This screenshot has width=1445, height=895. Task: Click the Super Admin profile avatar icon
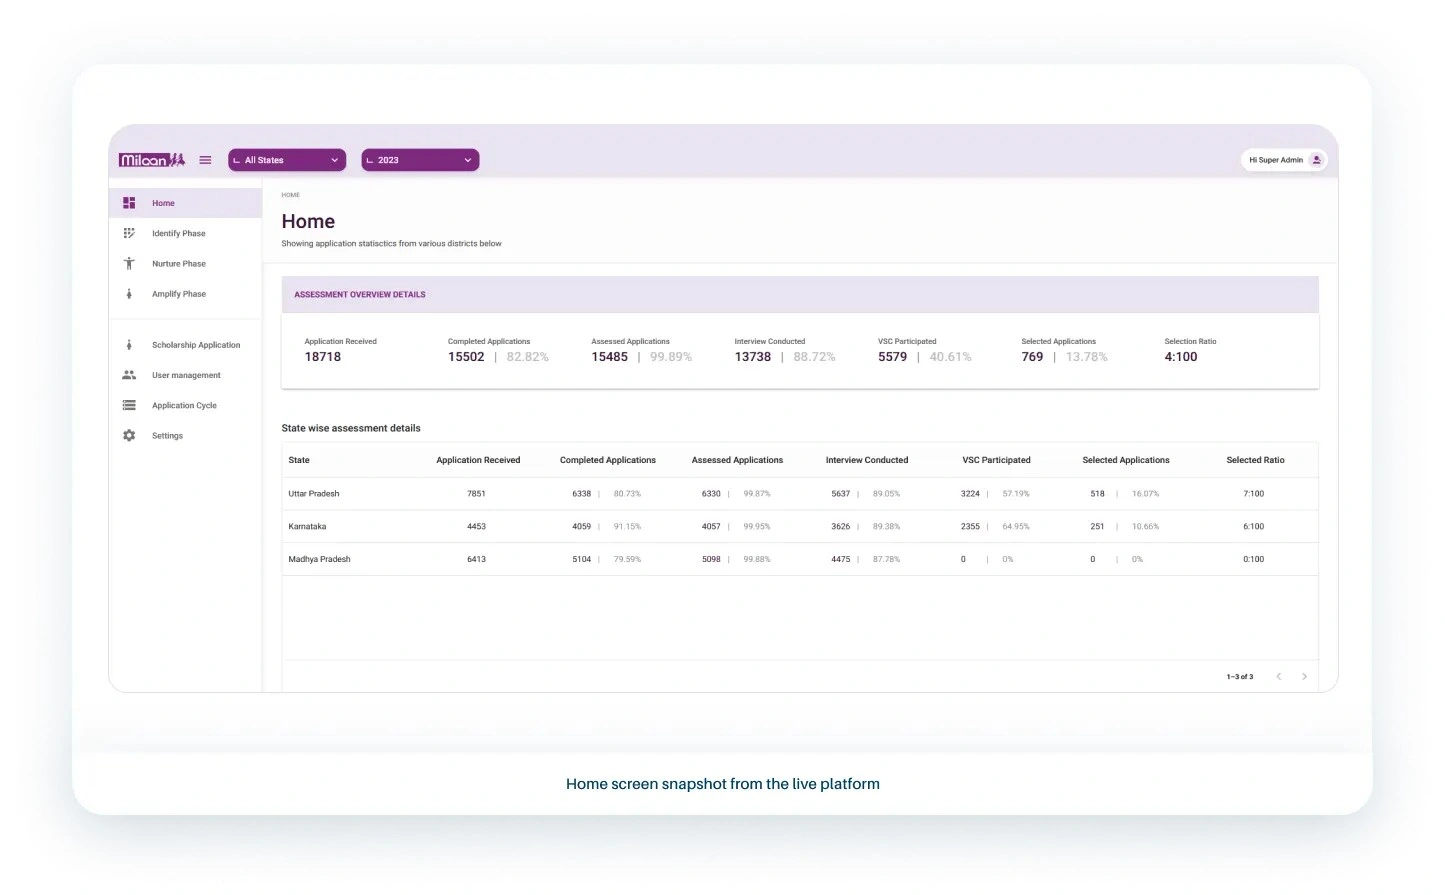coord(1316,160)
